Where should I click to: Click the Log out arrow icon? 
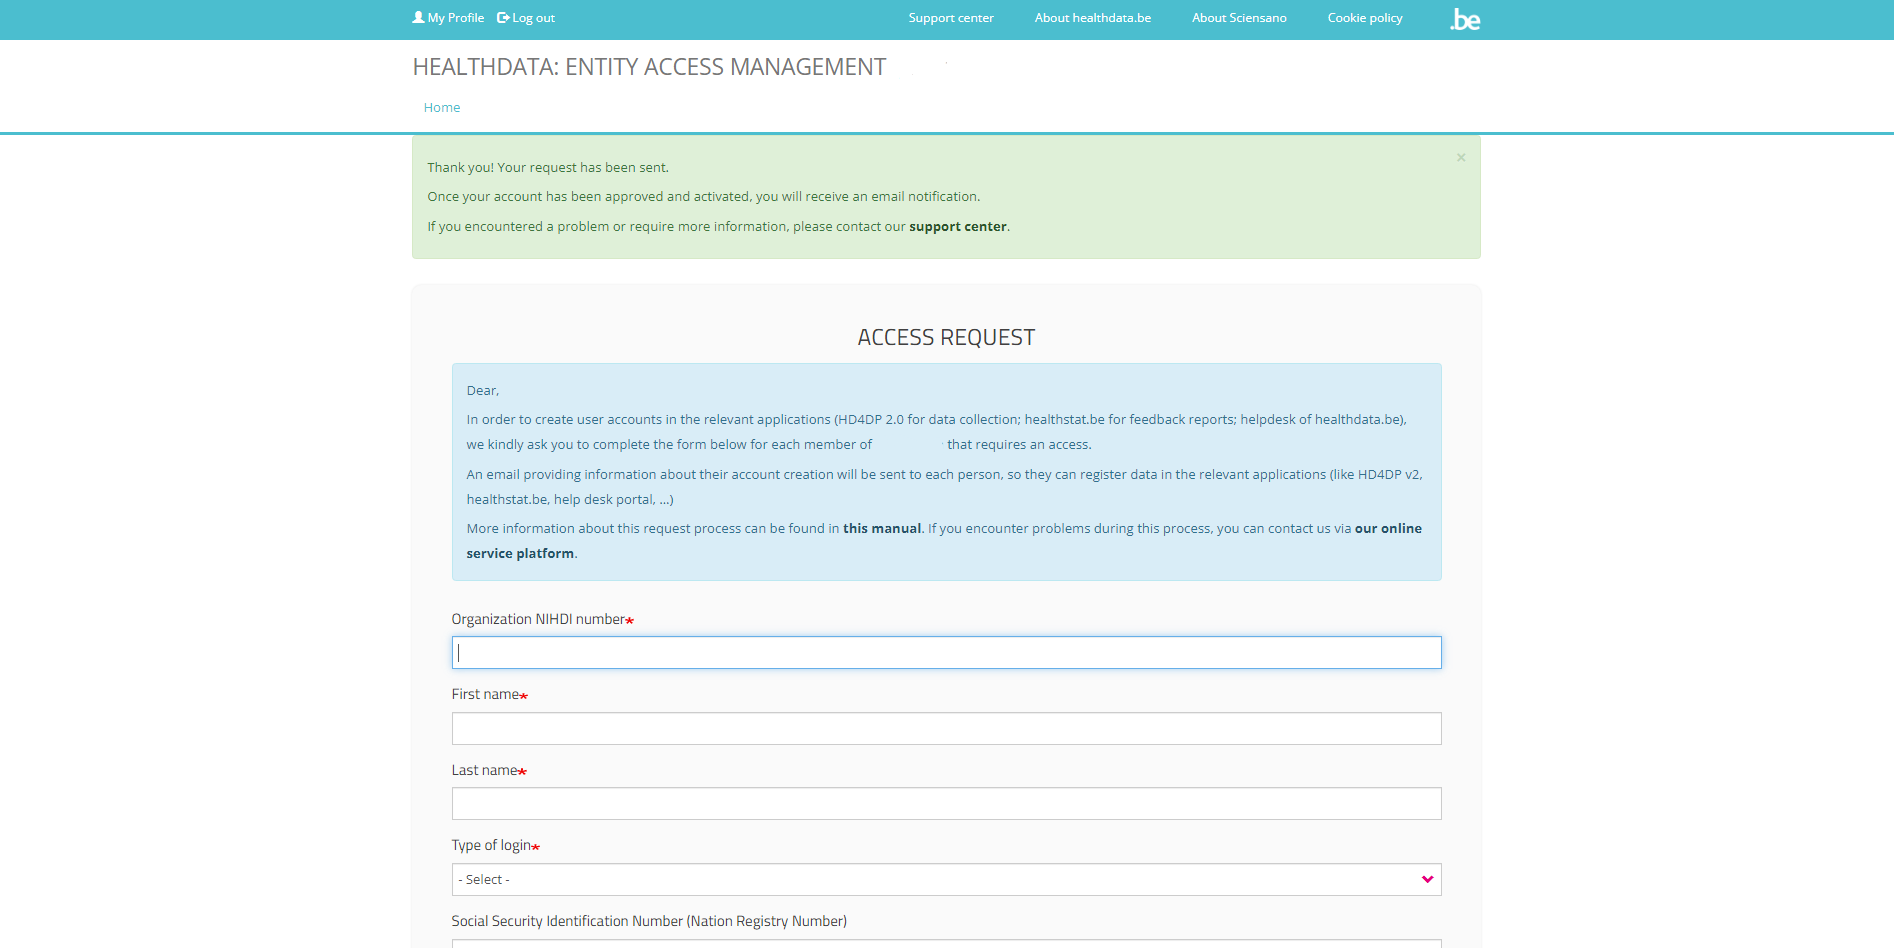coord(503,18)
